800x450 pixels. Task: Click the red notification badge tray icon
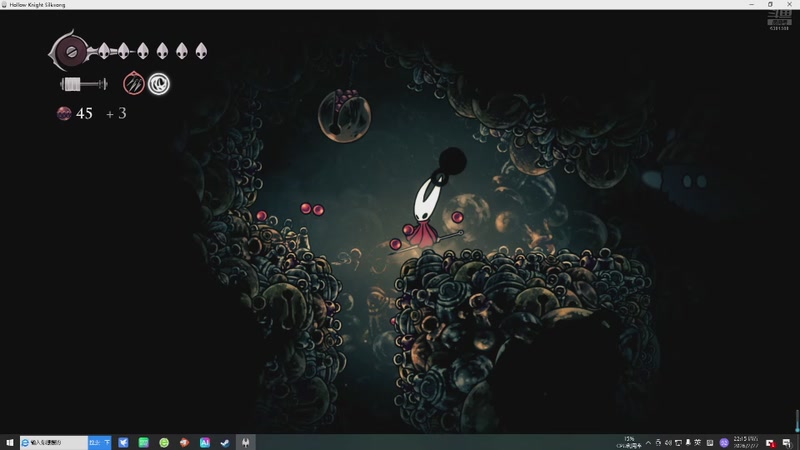point(770,443)
